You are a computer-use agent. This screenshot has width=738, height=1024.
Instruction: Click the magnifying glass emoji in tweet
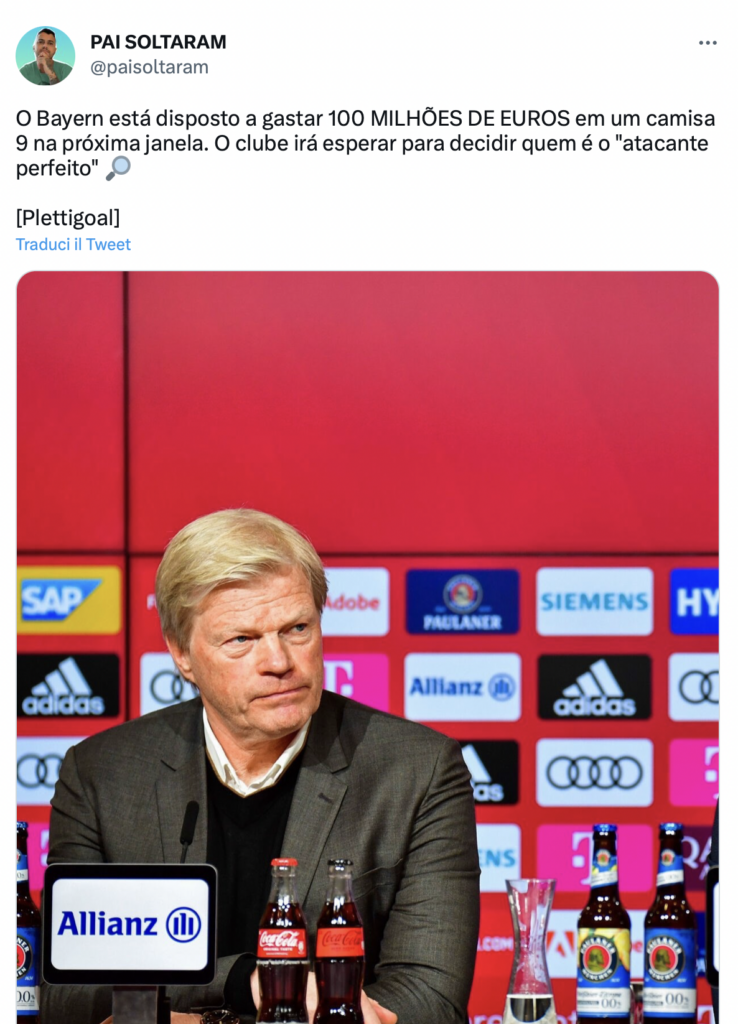coord(118,168)
